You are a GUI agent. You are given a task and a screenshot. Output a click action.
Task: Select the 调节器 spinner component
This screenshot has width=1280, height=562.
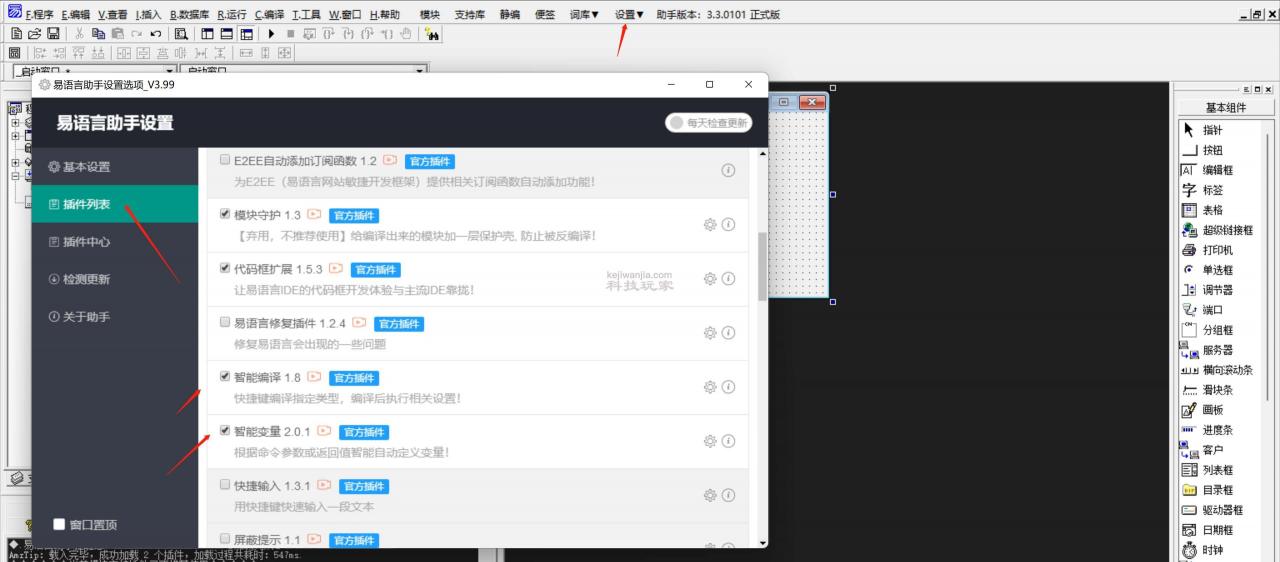click(1207, 290)
